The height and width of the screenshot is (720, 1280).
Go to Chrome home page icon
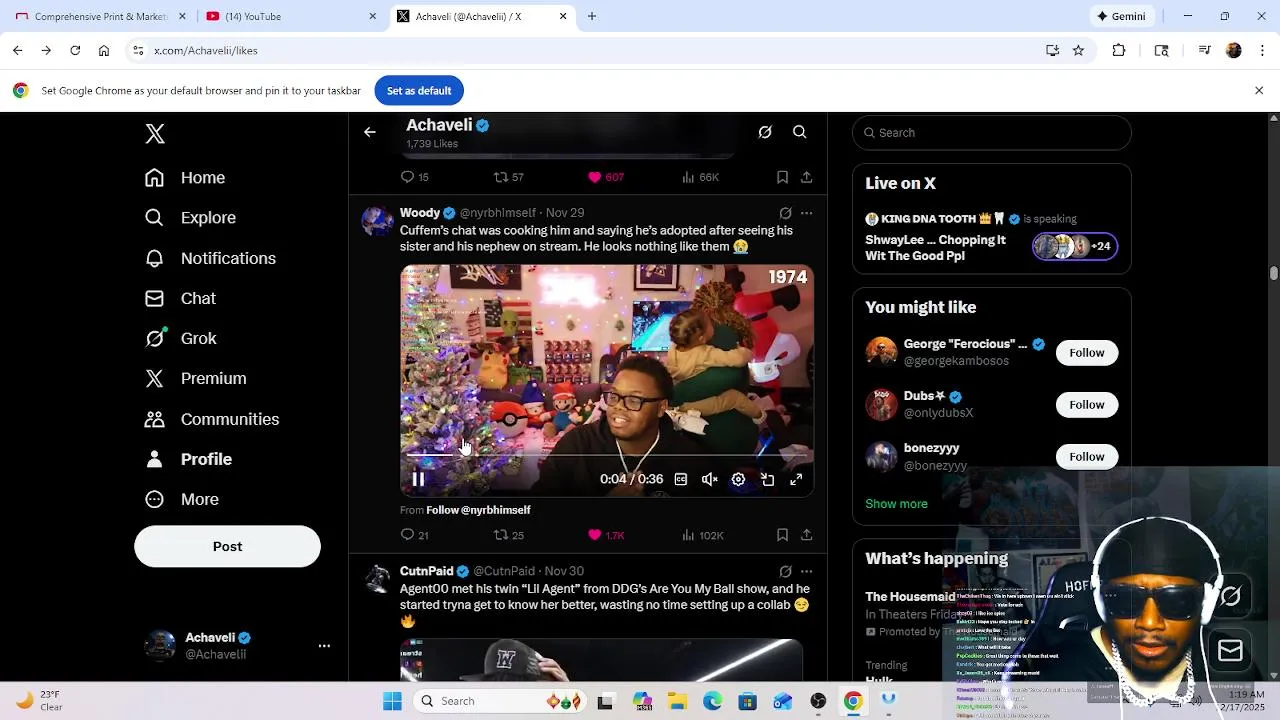104,50
